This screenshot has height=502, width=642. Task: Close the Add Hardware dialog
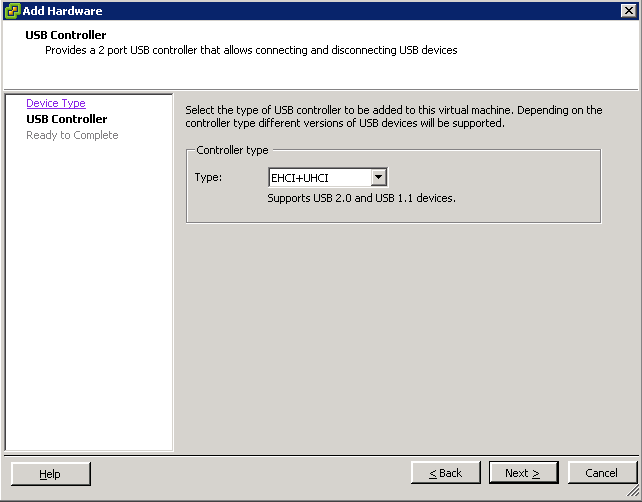(x=628, y=11)
